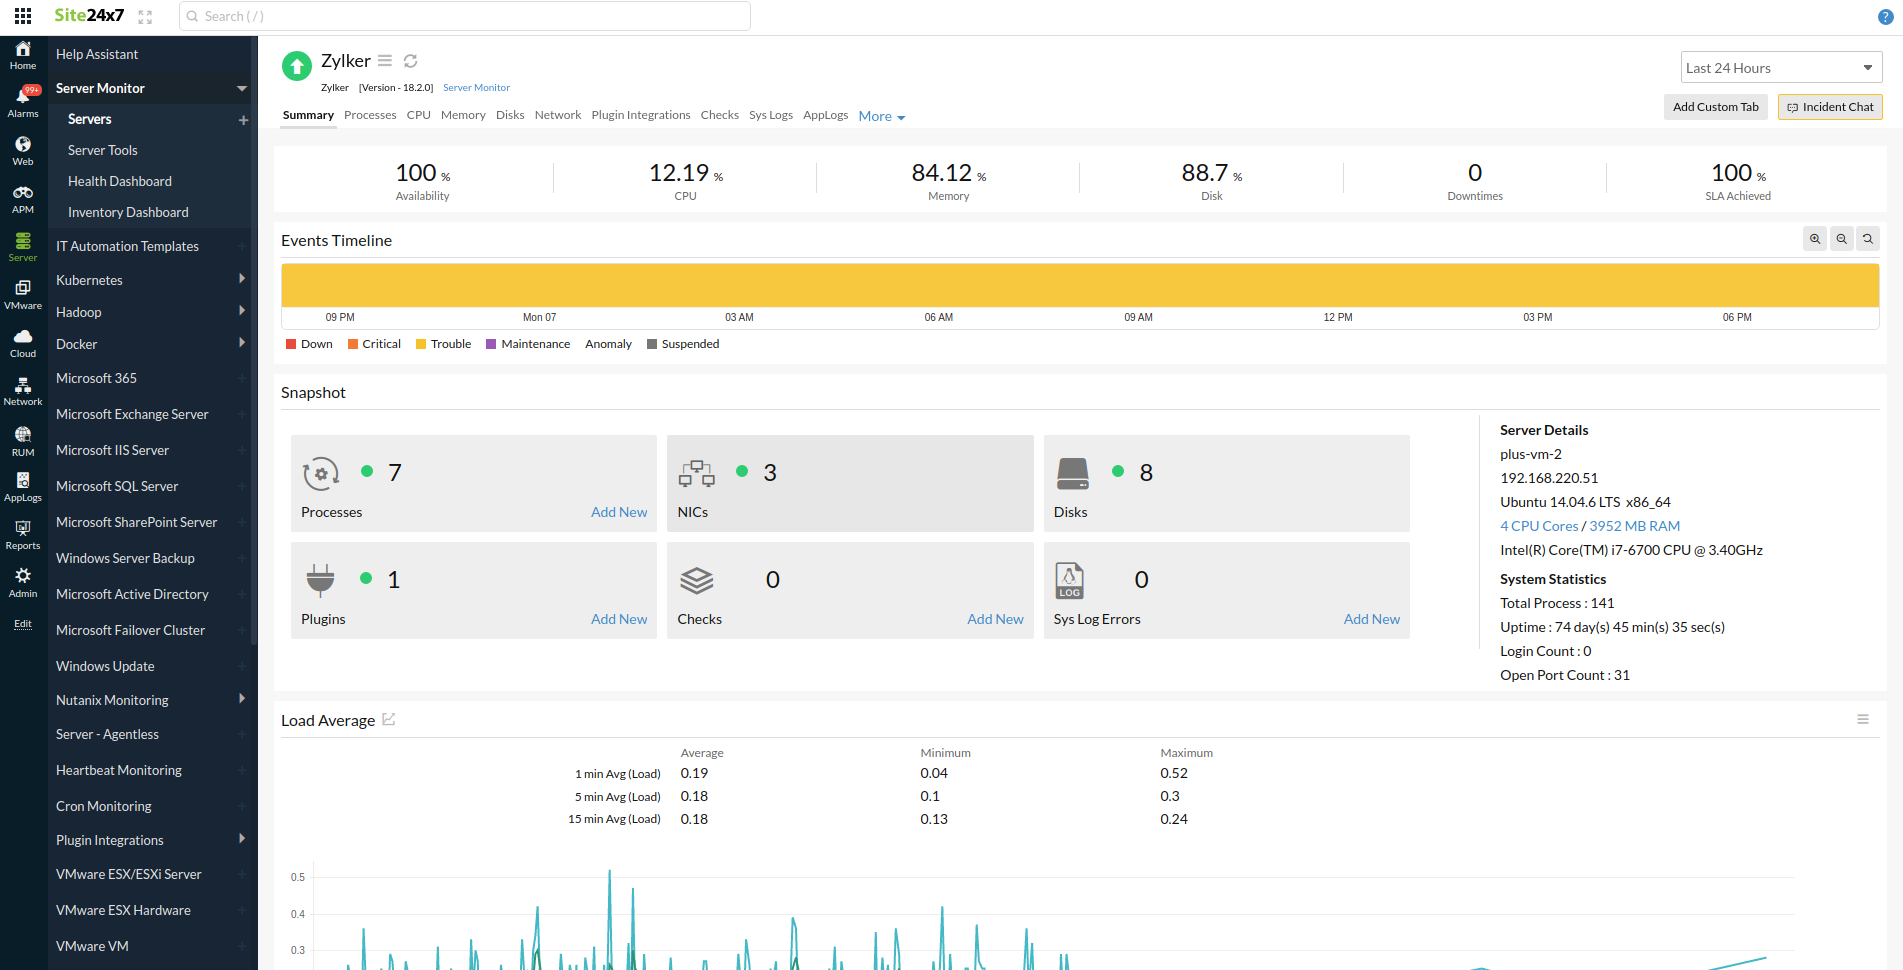
Task: Open the 4 CPU Cores details link
Action: 1538,525
